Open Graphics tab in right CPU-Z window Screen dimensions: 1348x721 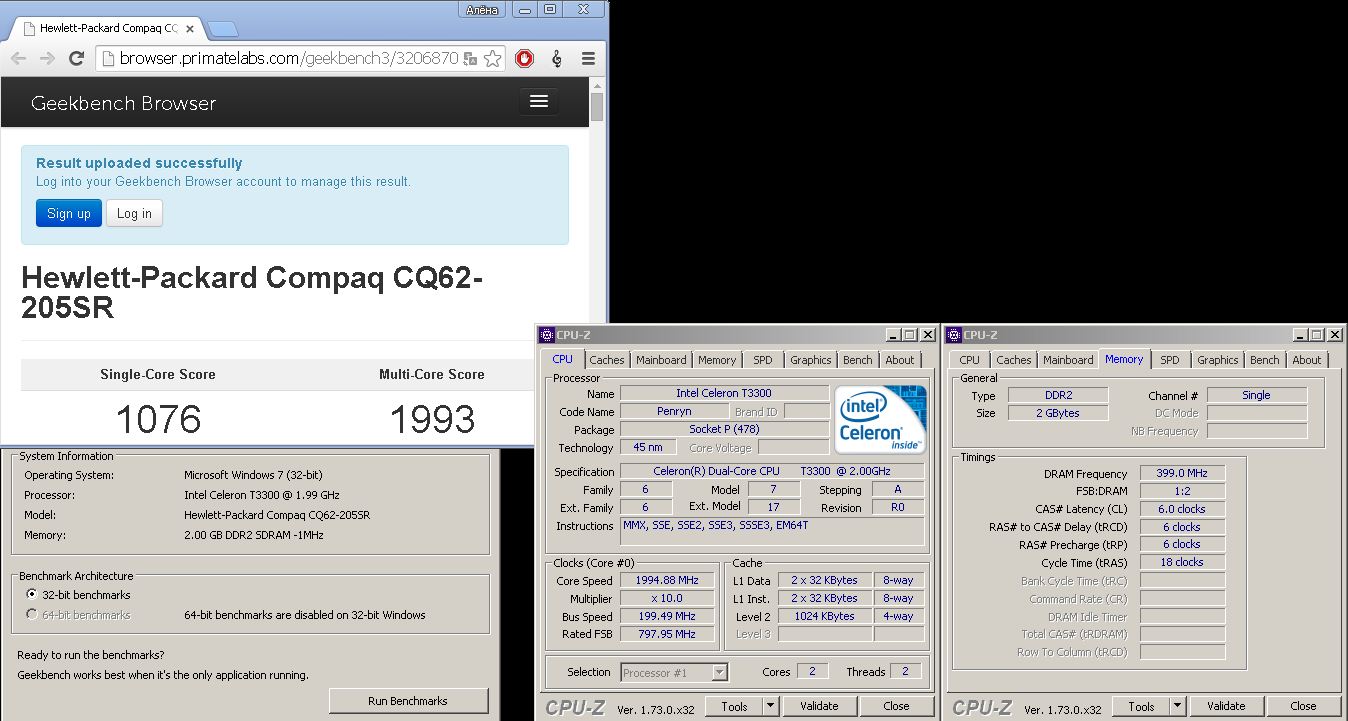1217,360
